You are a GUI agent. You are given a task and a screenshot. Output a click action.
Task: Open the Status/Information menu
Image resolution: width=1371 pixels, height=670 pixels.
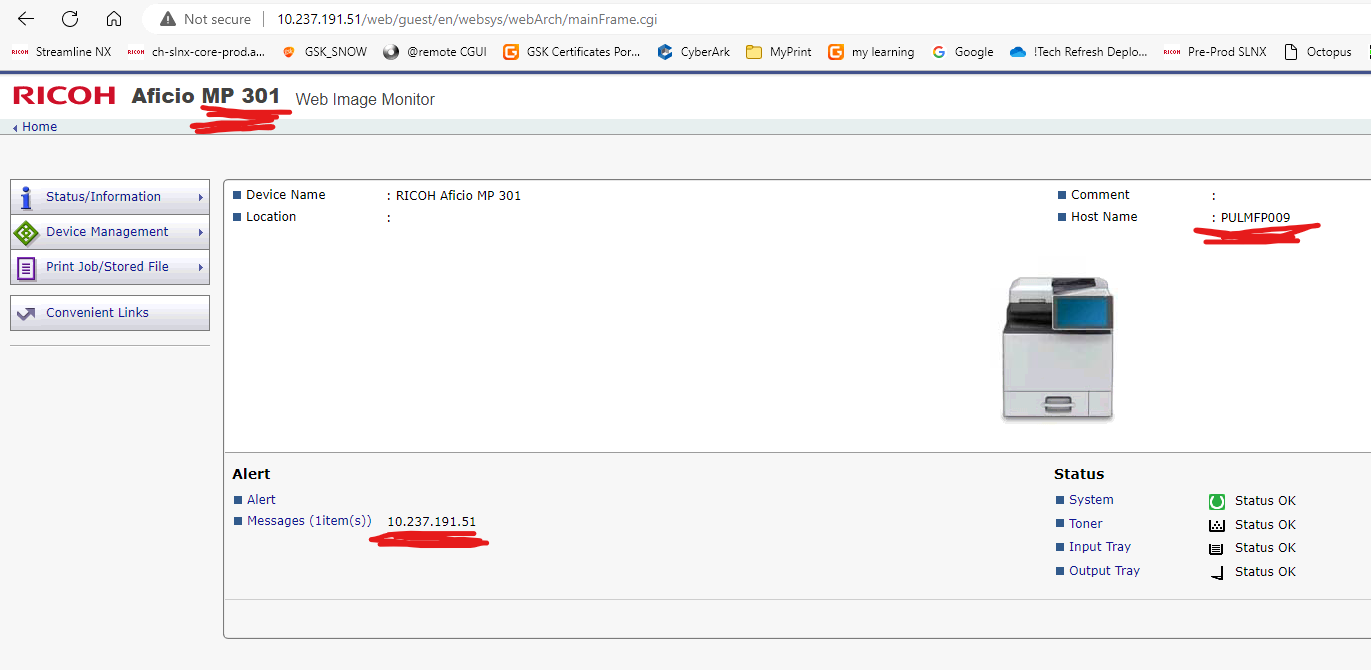coord(110,197)
